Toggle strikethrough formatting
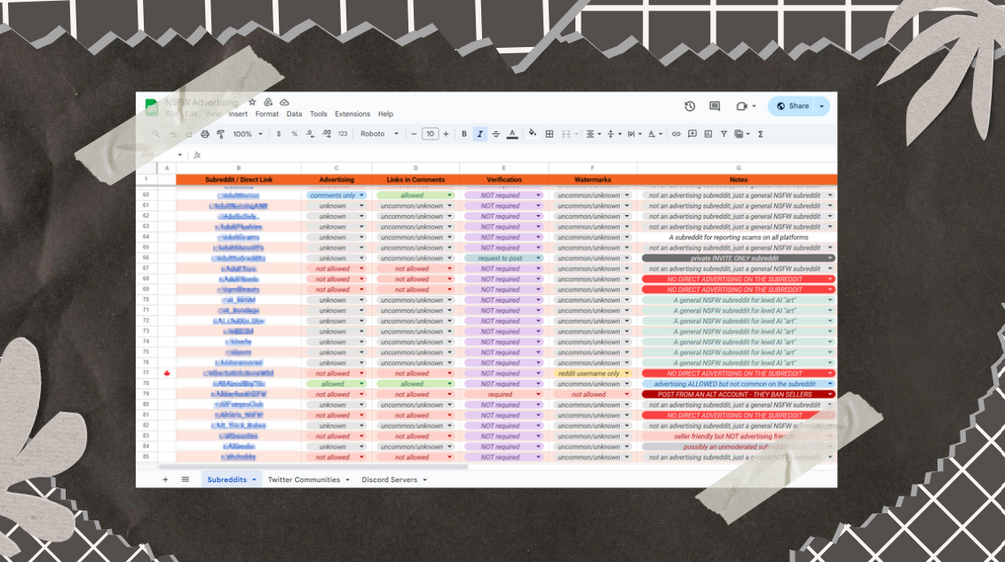 [x=495, y=134]
